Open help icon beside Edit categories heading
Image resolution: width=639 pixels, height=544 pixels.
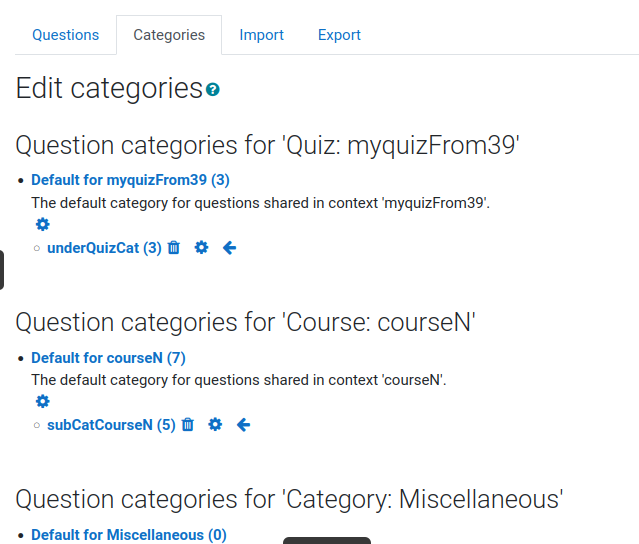point(213,89)
